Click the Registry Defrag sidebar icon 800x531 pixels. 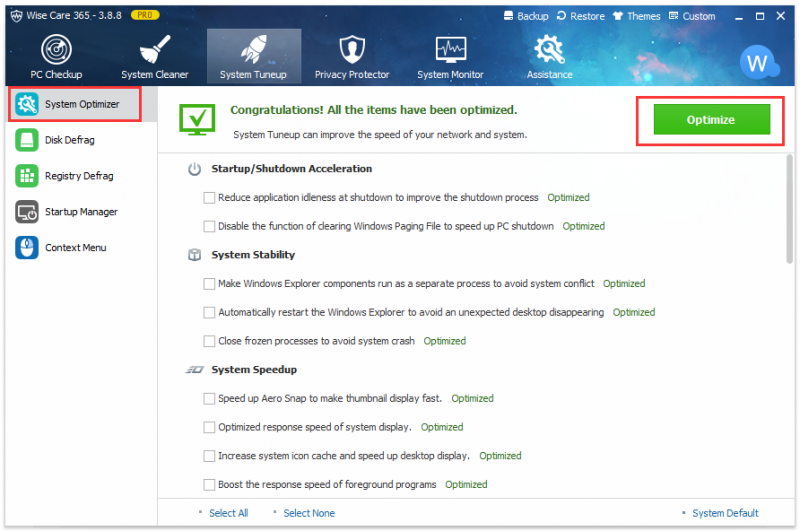click(x=27, y=176)
